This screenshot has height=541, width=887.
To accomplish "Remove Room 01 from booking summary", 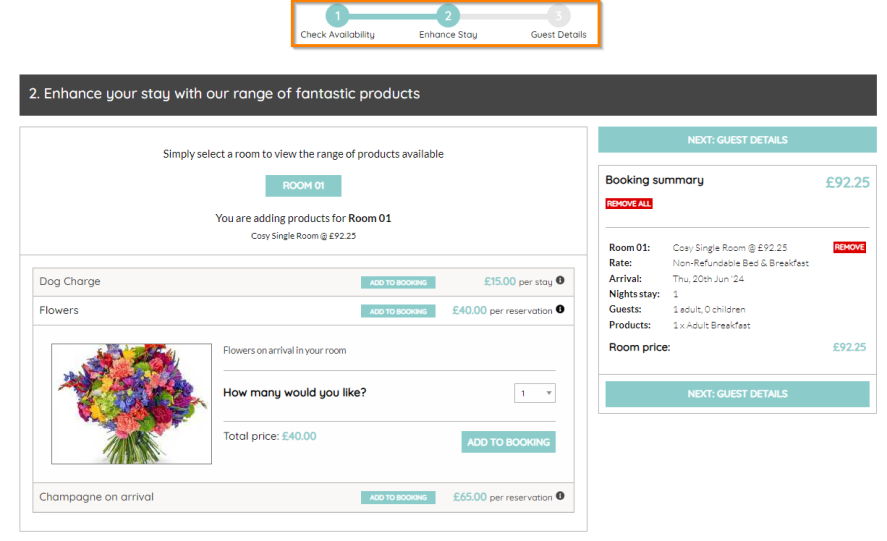I will pos(849,247).
